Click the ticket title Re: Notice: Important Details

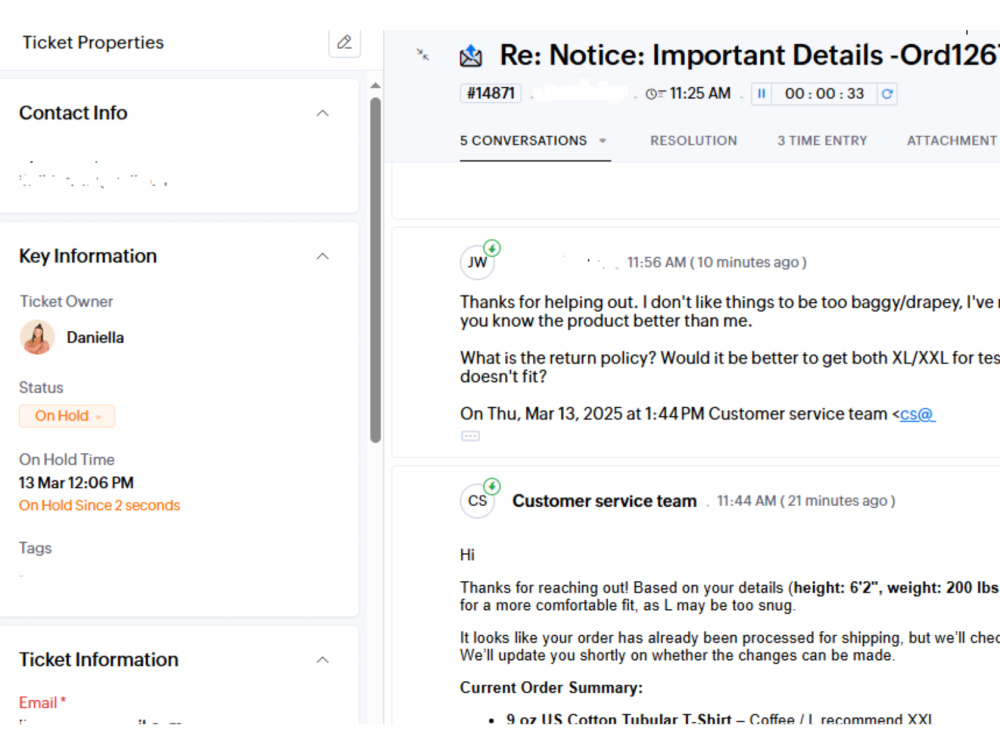(748, 55)
